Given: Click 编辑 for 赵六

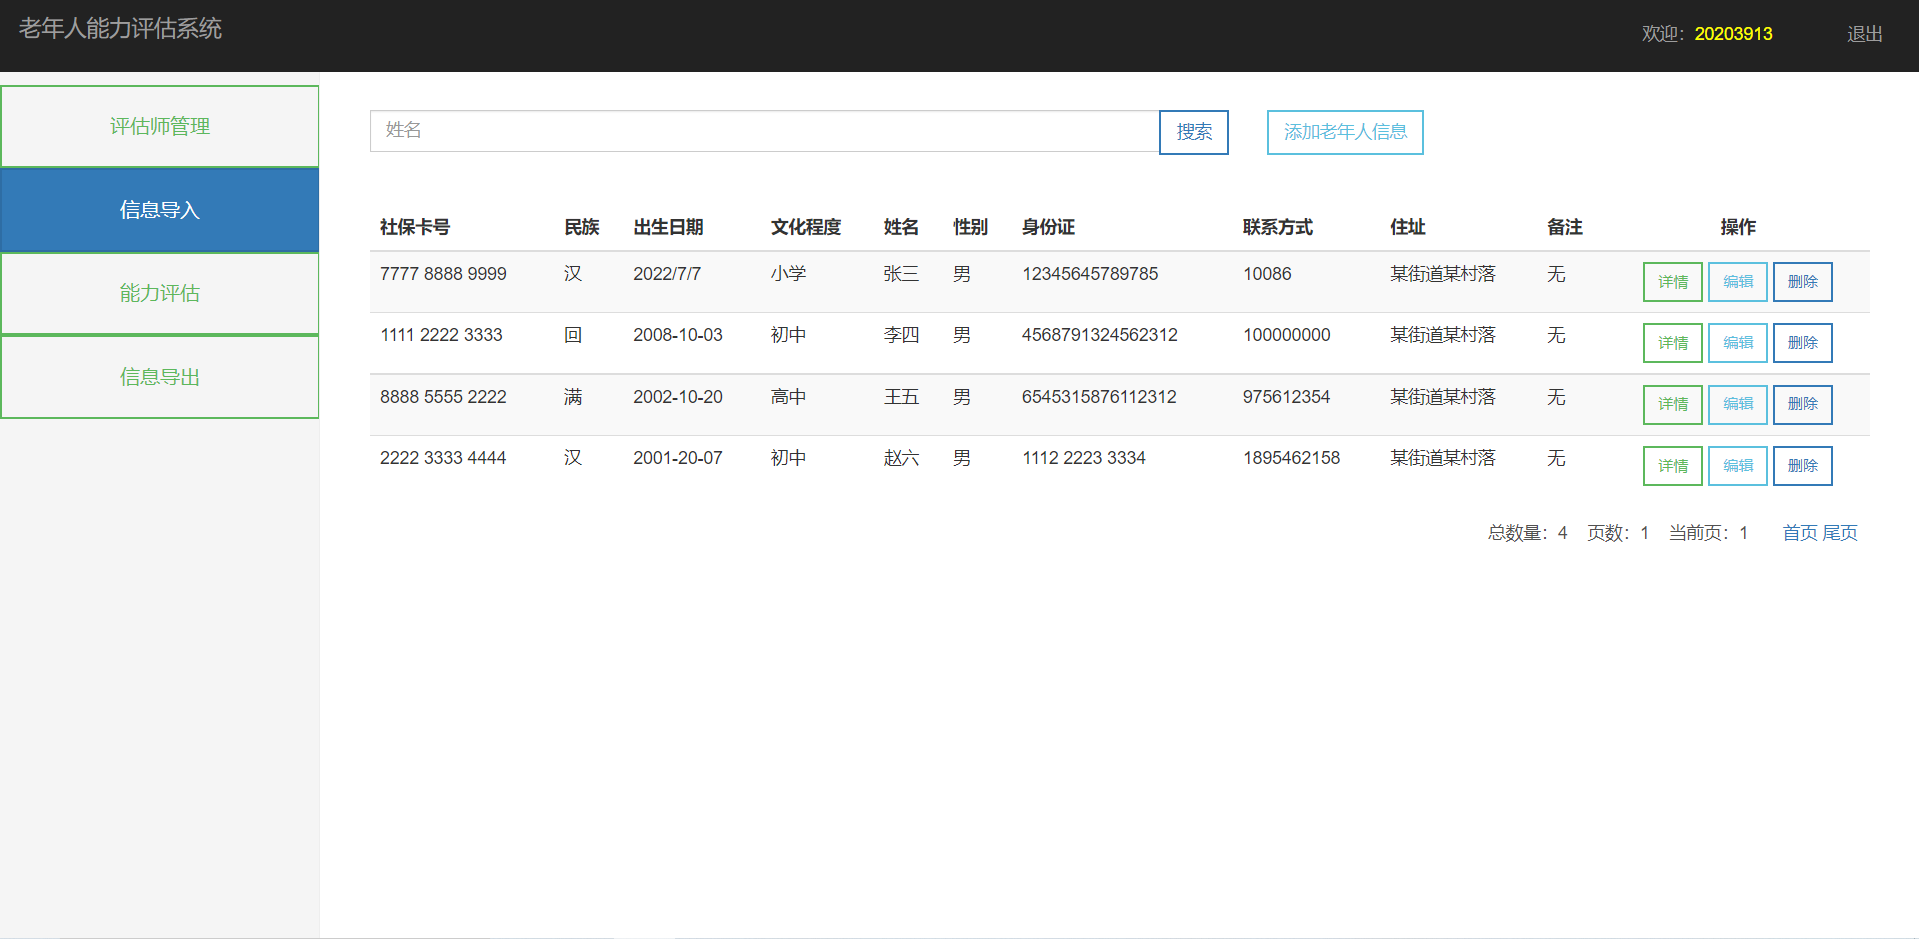Looking at the screenshot, I should [x=1738, y=466].
